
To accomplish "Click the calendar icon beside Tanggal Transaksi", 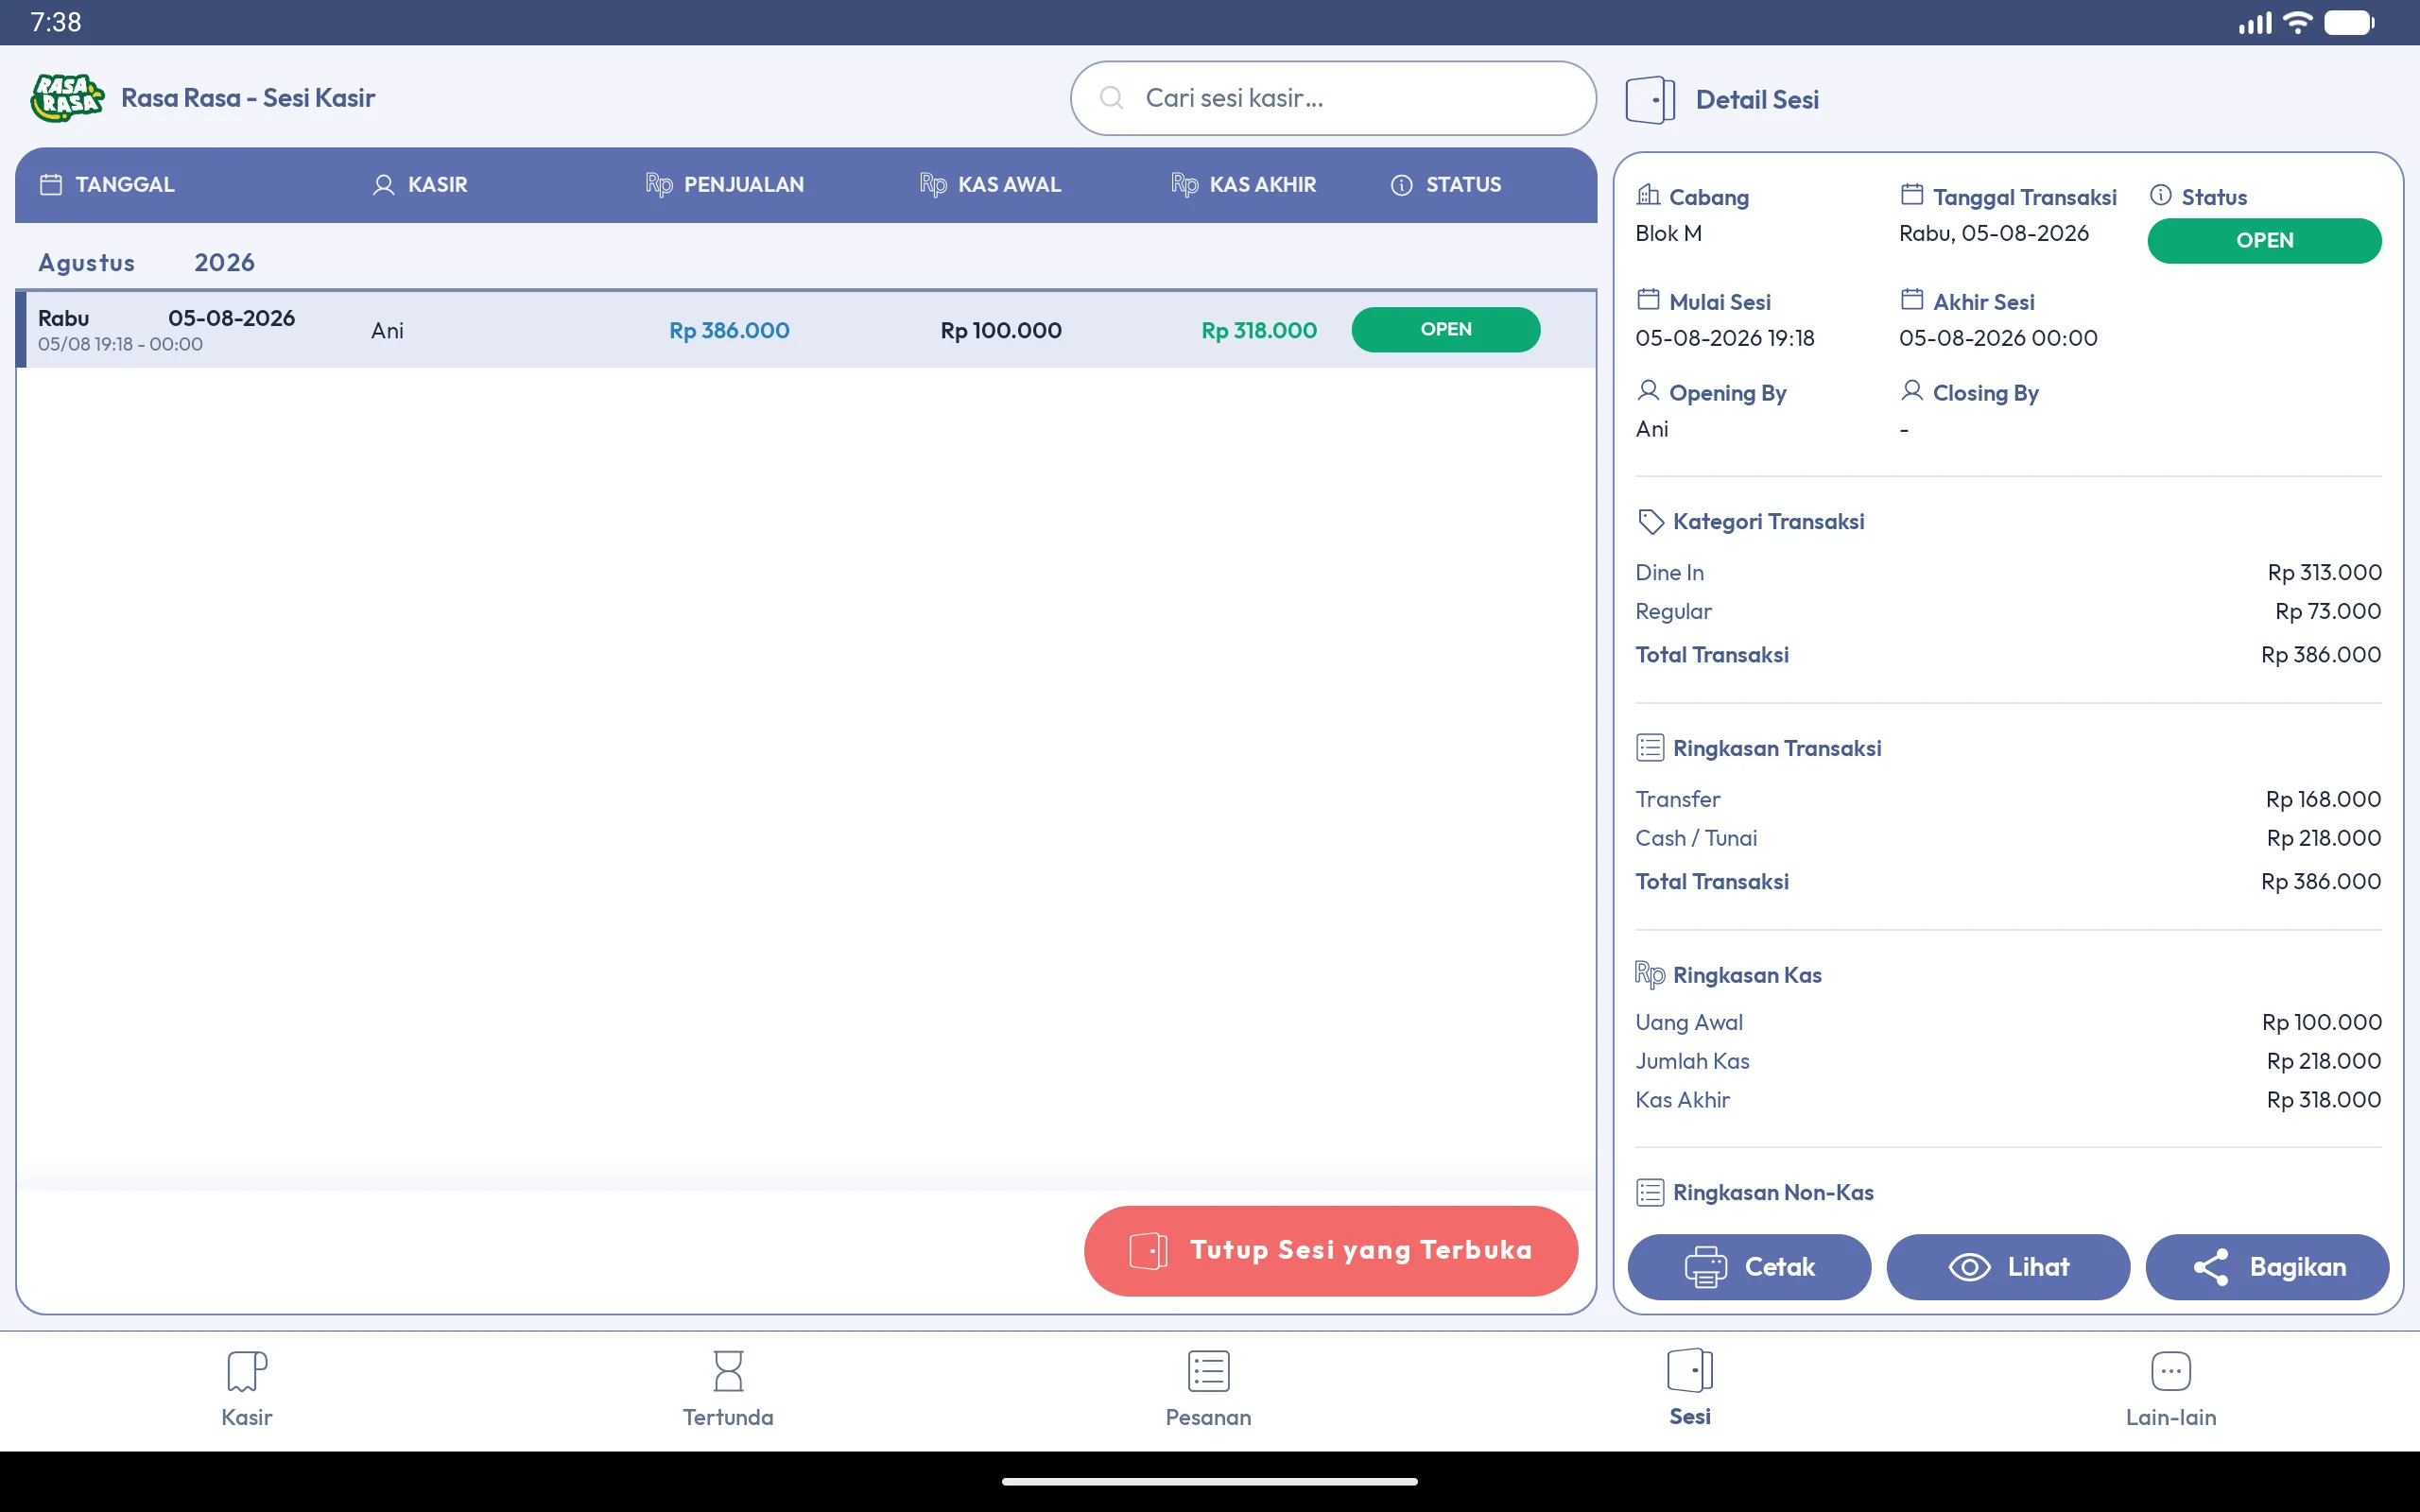I will (x=1912, y=194).
